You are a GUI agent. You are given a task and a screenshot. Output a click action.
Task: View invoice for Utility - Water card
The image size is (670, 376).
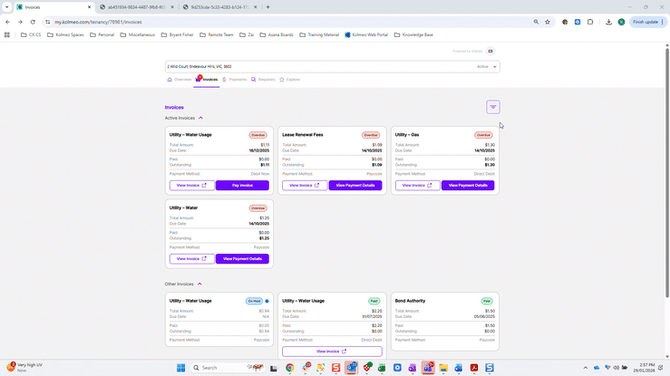tap(192, 259)
